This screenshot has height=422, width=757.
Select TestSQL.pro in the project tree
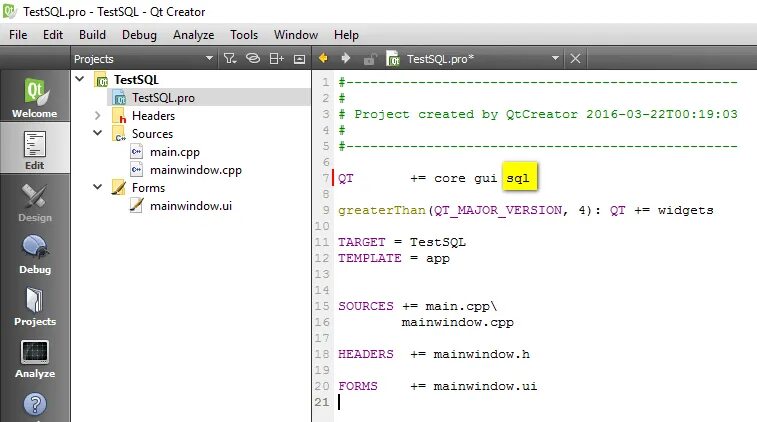coord(163,98)
